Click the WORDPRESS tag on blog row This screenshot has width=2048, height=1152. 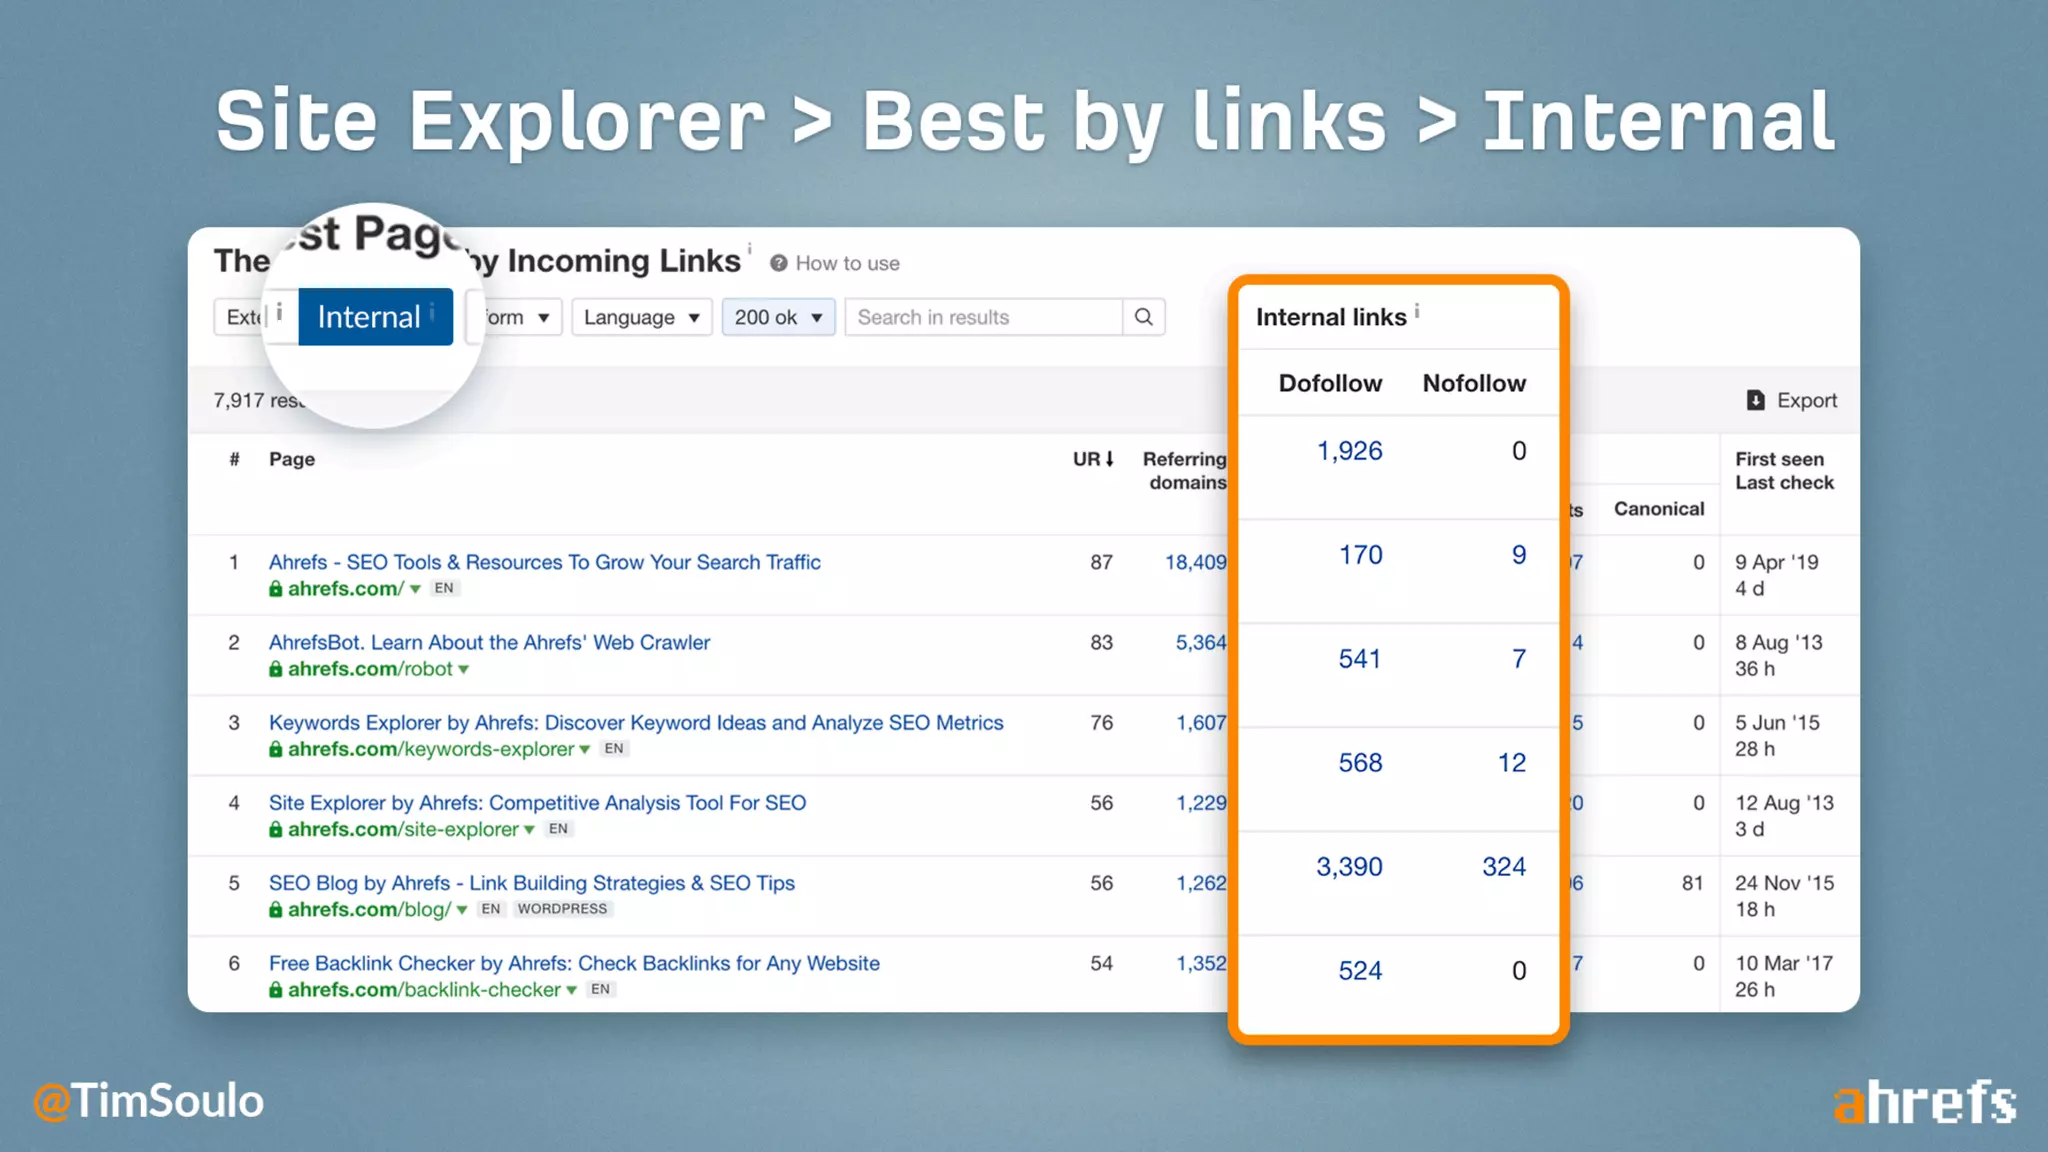[x=562, y=909]
